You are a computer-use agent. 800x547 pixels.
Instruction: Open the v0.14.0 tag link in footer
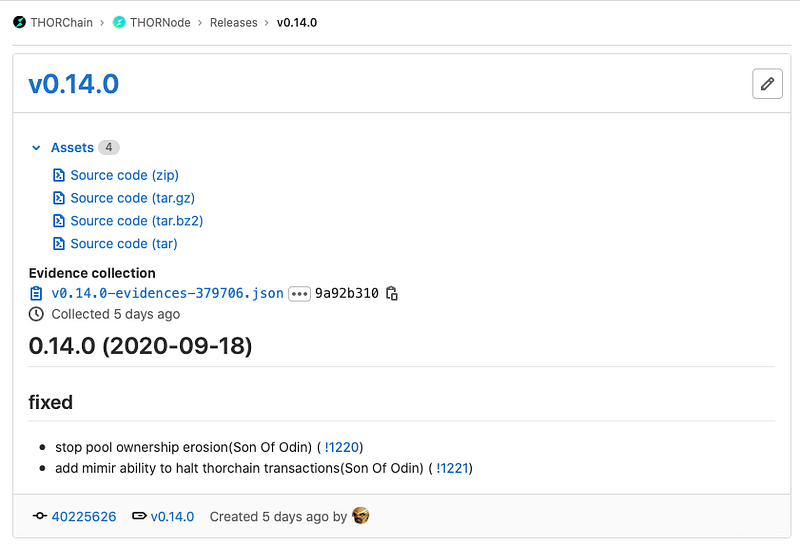tap(172, 516)
